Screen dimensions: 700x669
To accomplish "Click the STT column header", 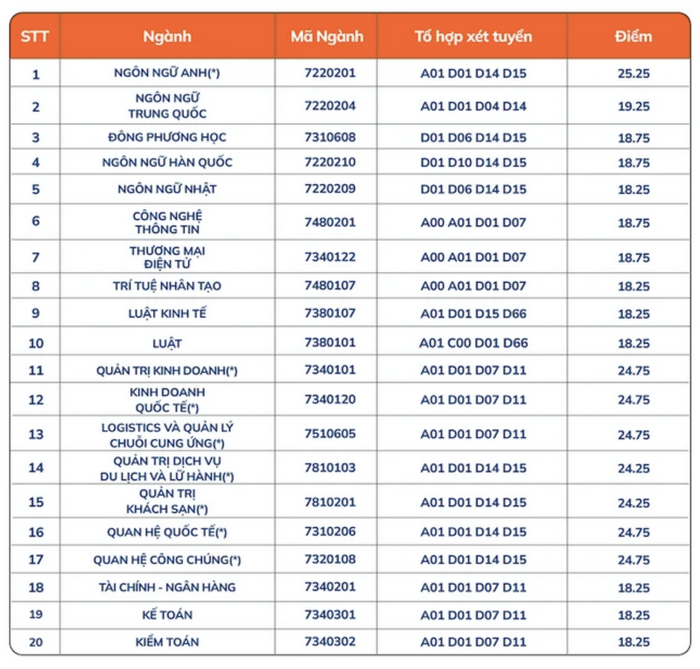I will (x=35, y=37).
